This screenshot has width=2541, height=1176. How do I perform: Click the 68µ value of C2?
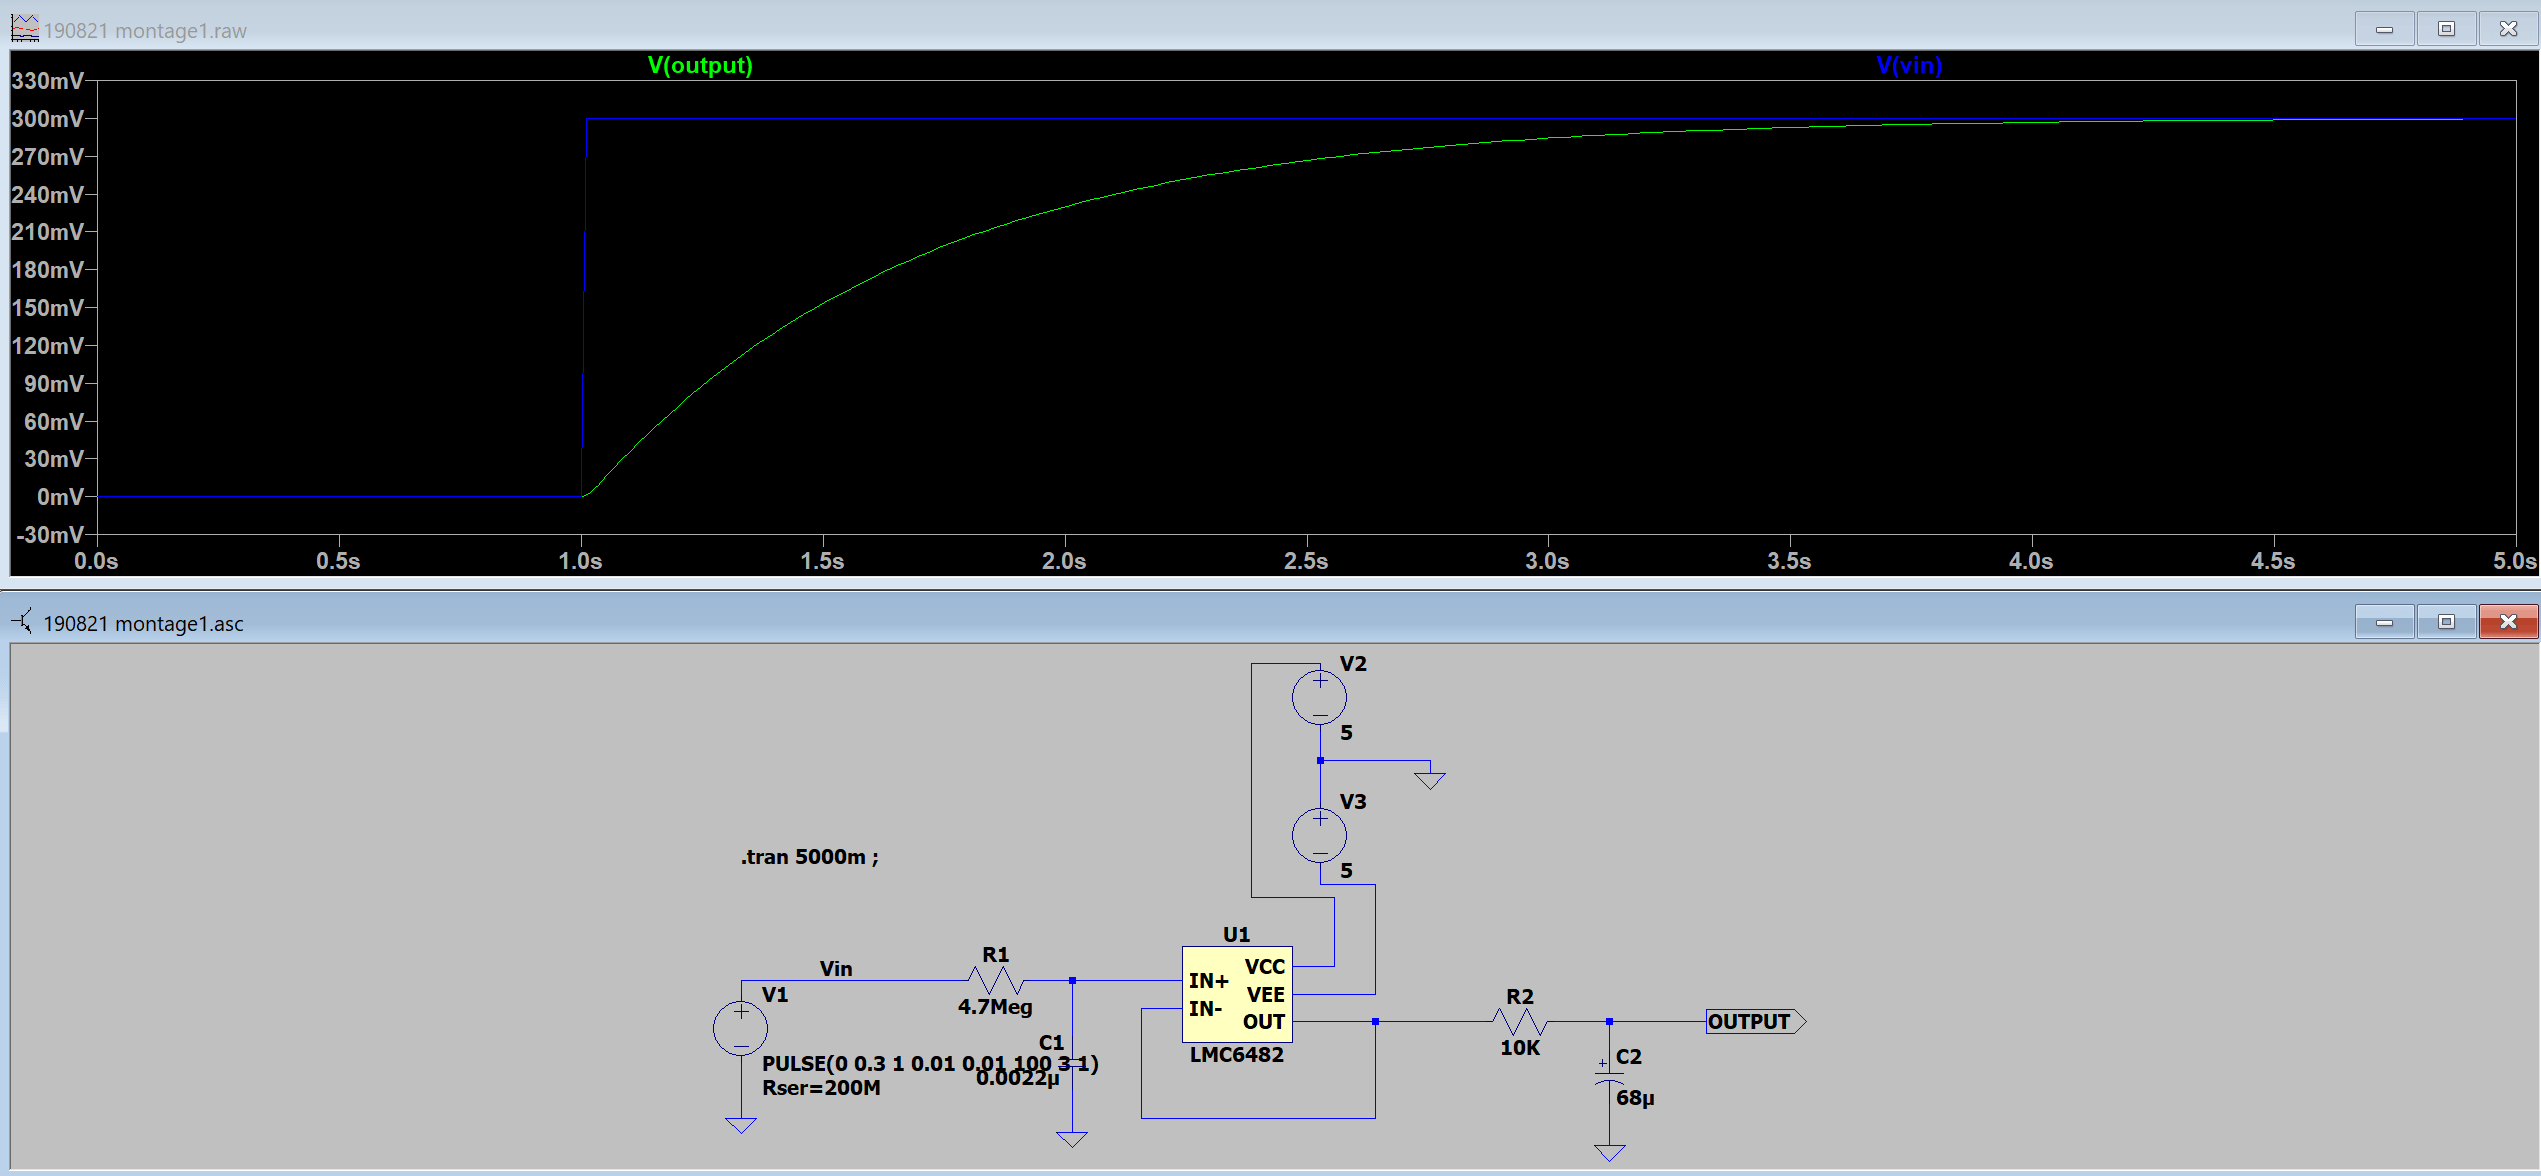(1636, 1098)
